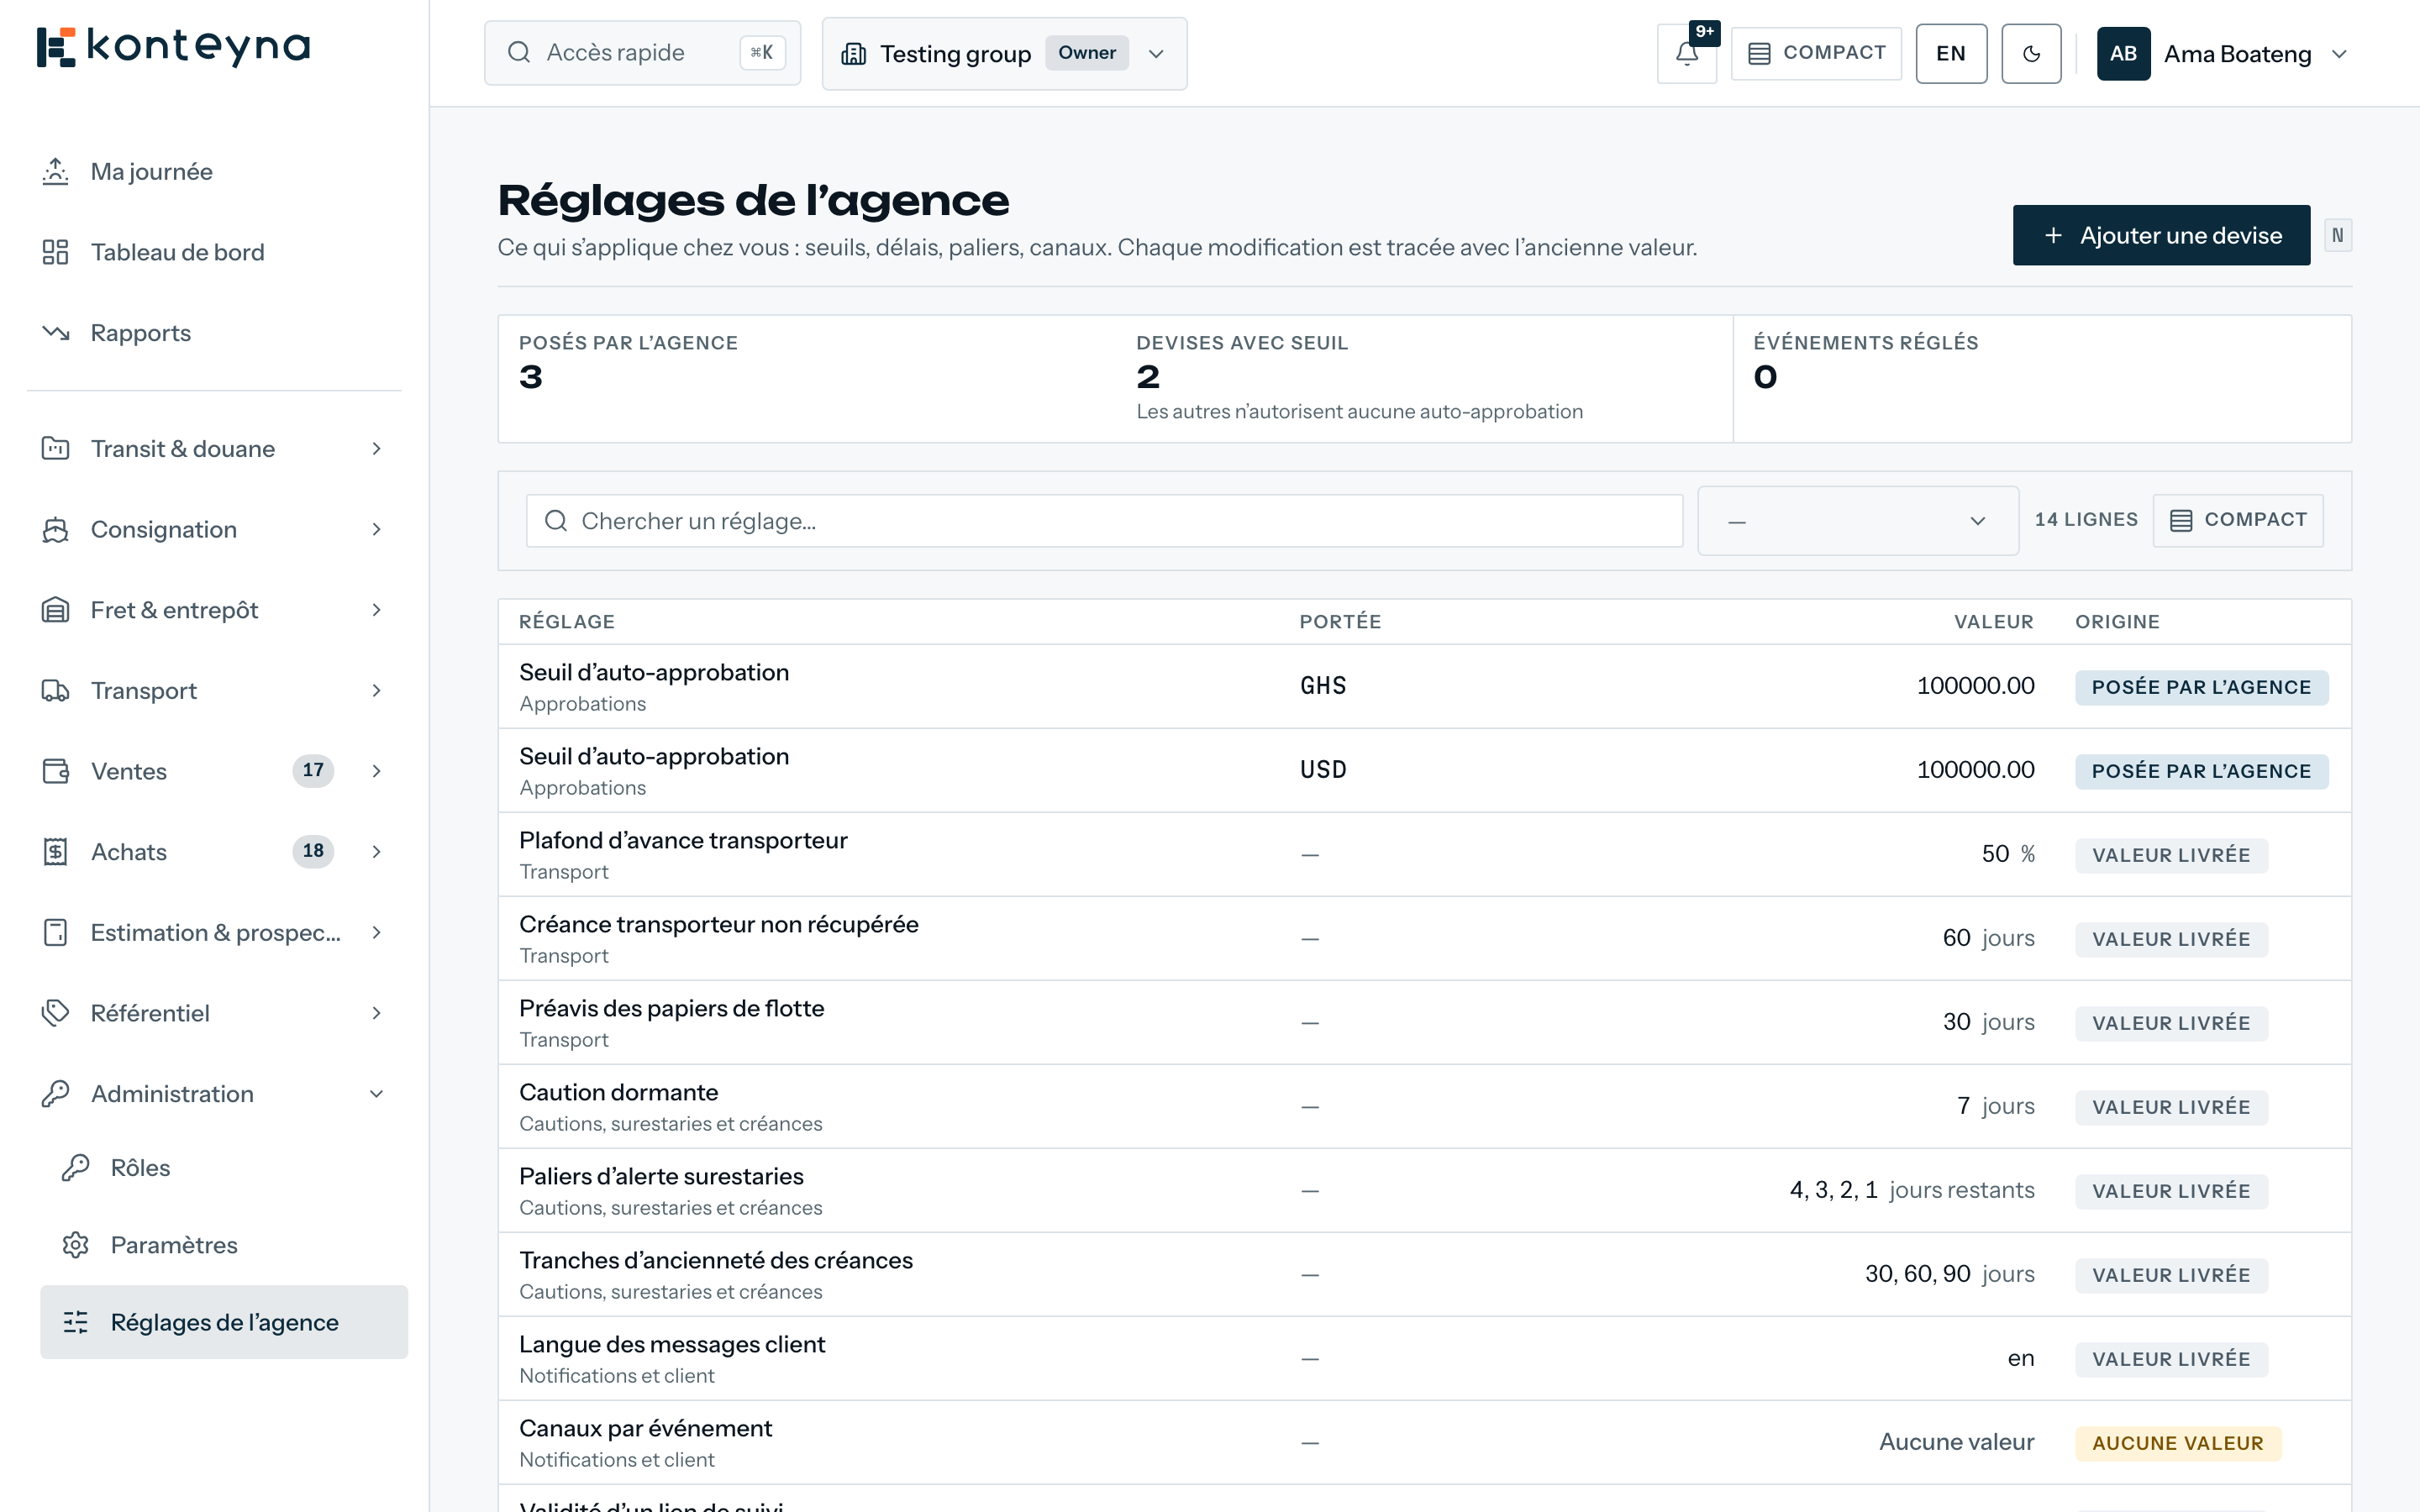Open the Créance transporteur non récupérée row
The height and width of the screenshot is (1512, 2420).
point(1424,939)
